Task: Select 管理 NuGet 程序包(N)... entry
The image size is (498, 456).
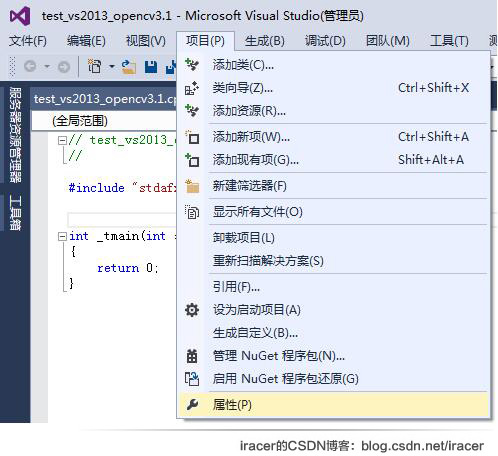Action: 333,356
